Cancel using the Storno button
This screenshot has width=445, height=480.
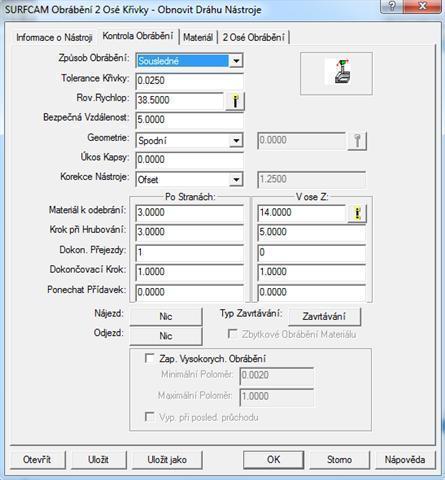coord(339,460)
